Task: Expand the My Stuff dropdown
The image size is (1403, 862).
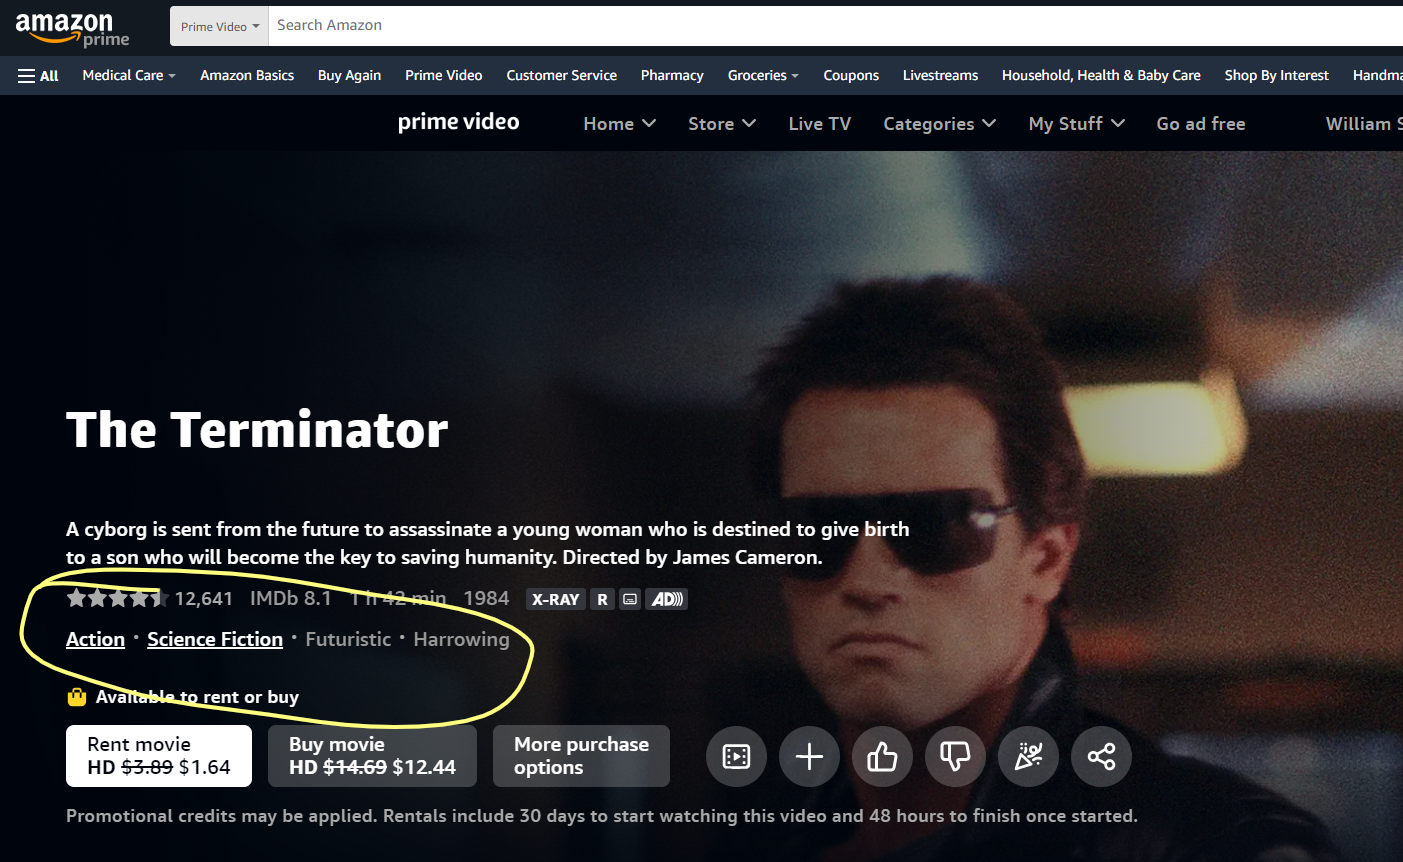Action: point(1077,124)
